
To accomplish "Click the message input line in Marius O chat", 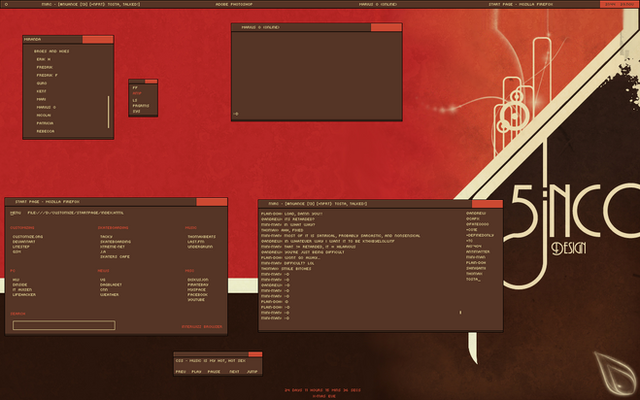I will [x=316, y=114].
